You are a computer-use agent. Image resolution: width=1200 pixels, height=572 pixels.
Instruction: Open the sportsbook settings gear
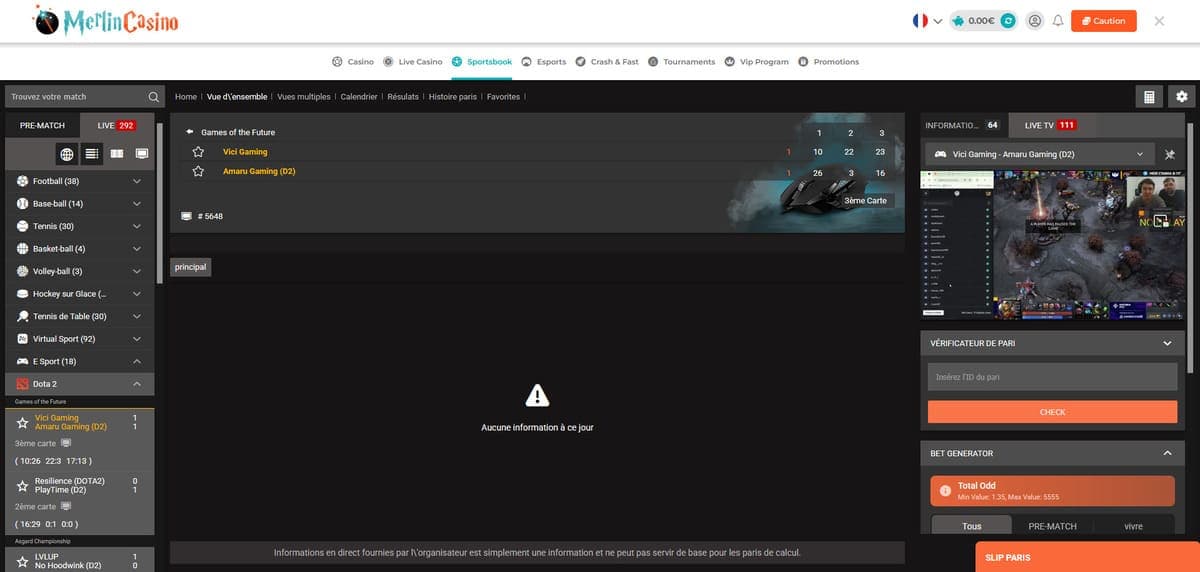tap(1182, 96)
